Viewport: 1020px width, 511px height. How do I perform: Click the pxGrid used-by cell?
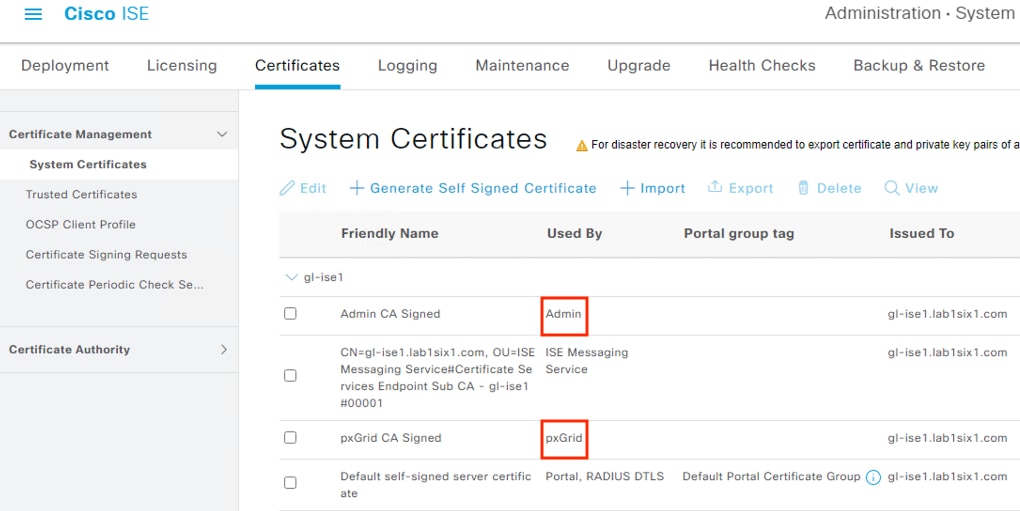tap(564, 438)
